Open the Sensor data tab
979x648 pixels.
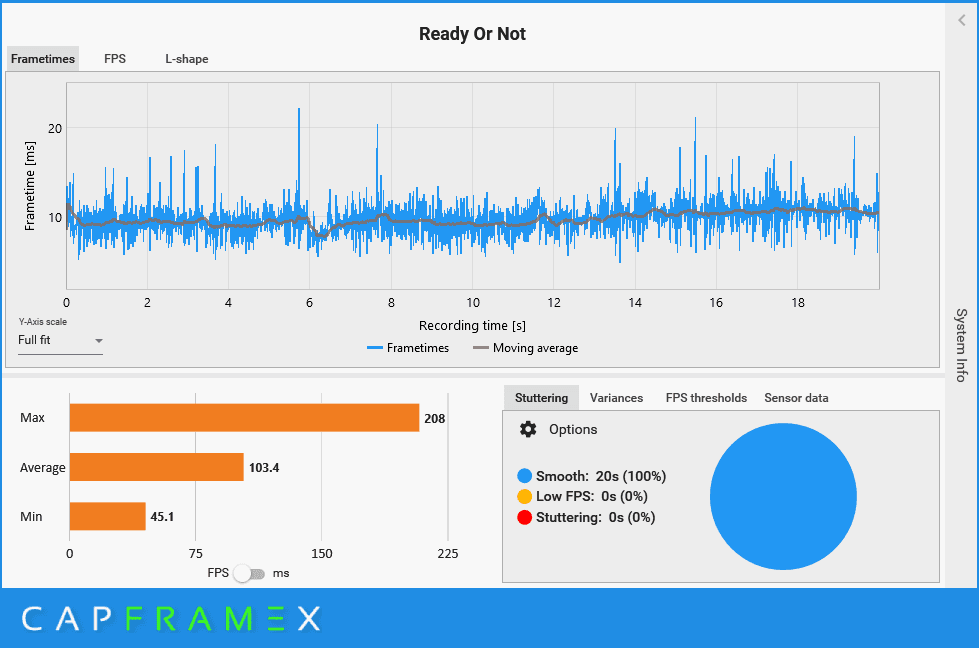coord(796,398)
